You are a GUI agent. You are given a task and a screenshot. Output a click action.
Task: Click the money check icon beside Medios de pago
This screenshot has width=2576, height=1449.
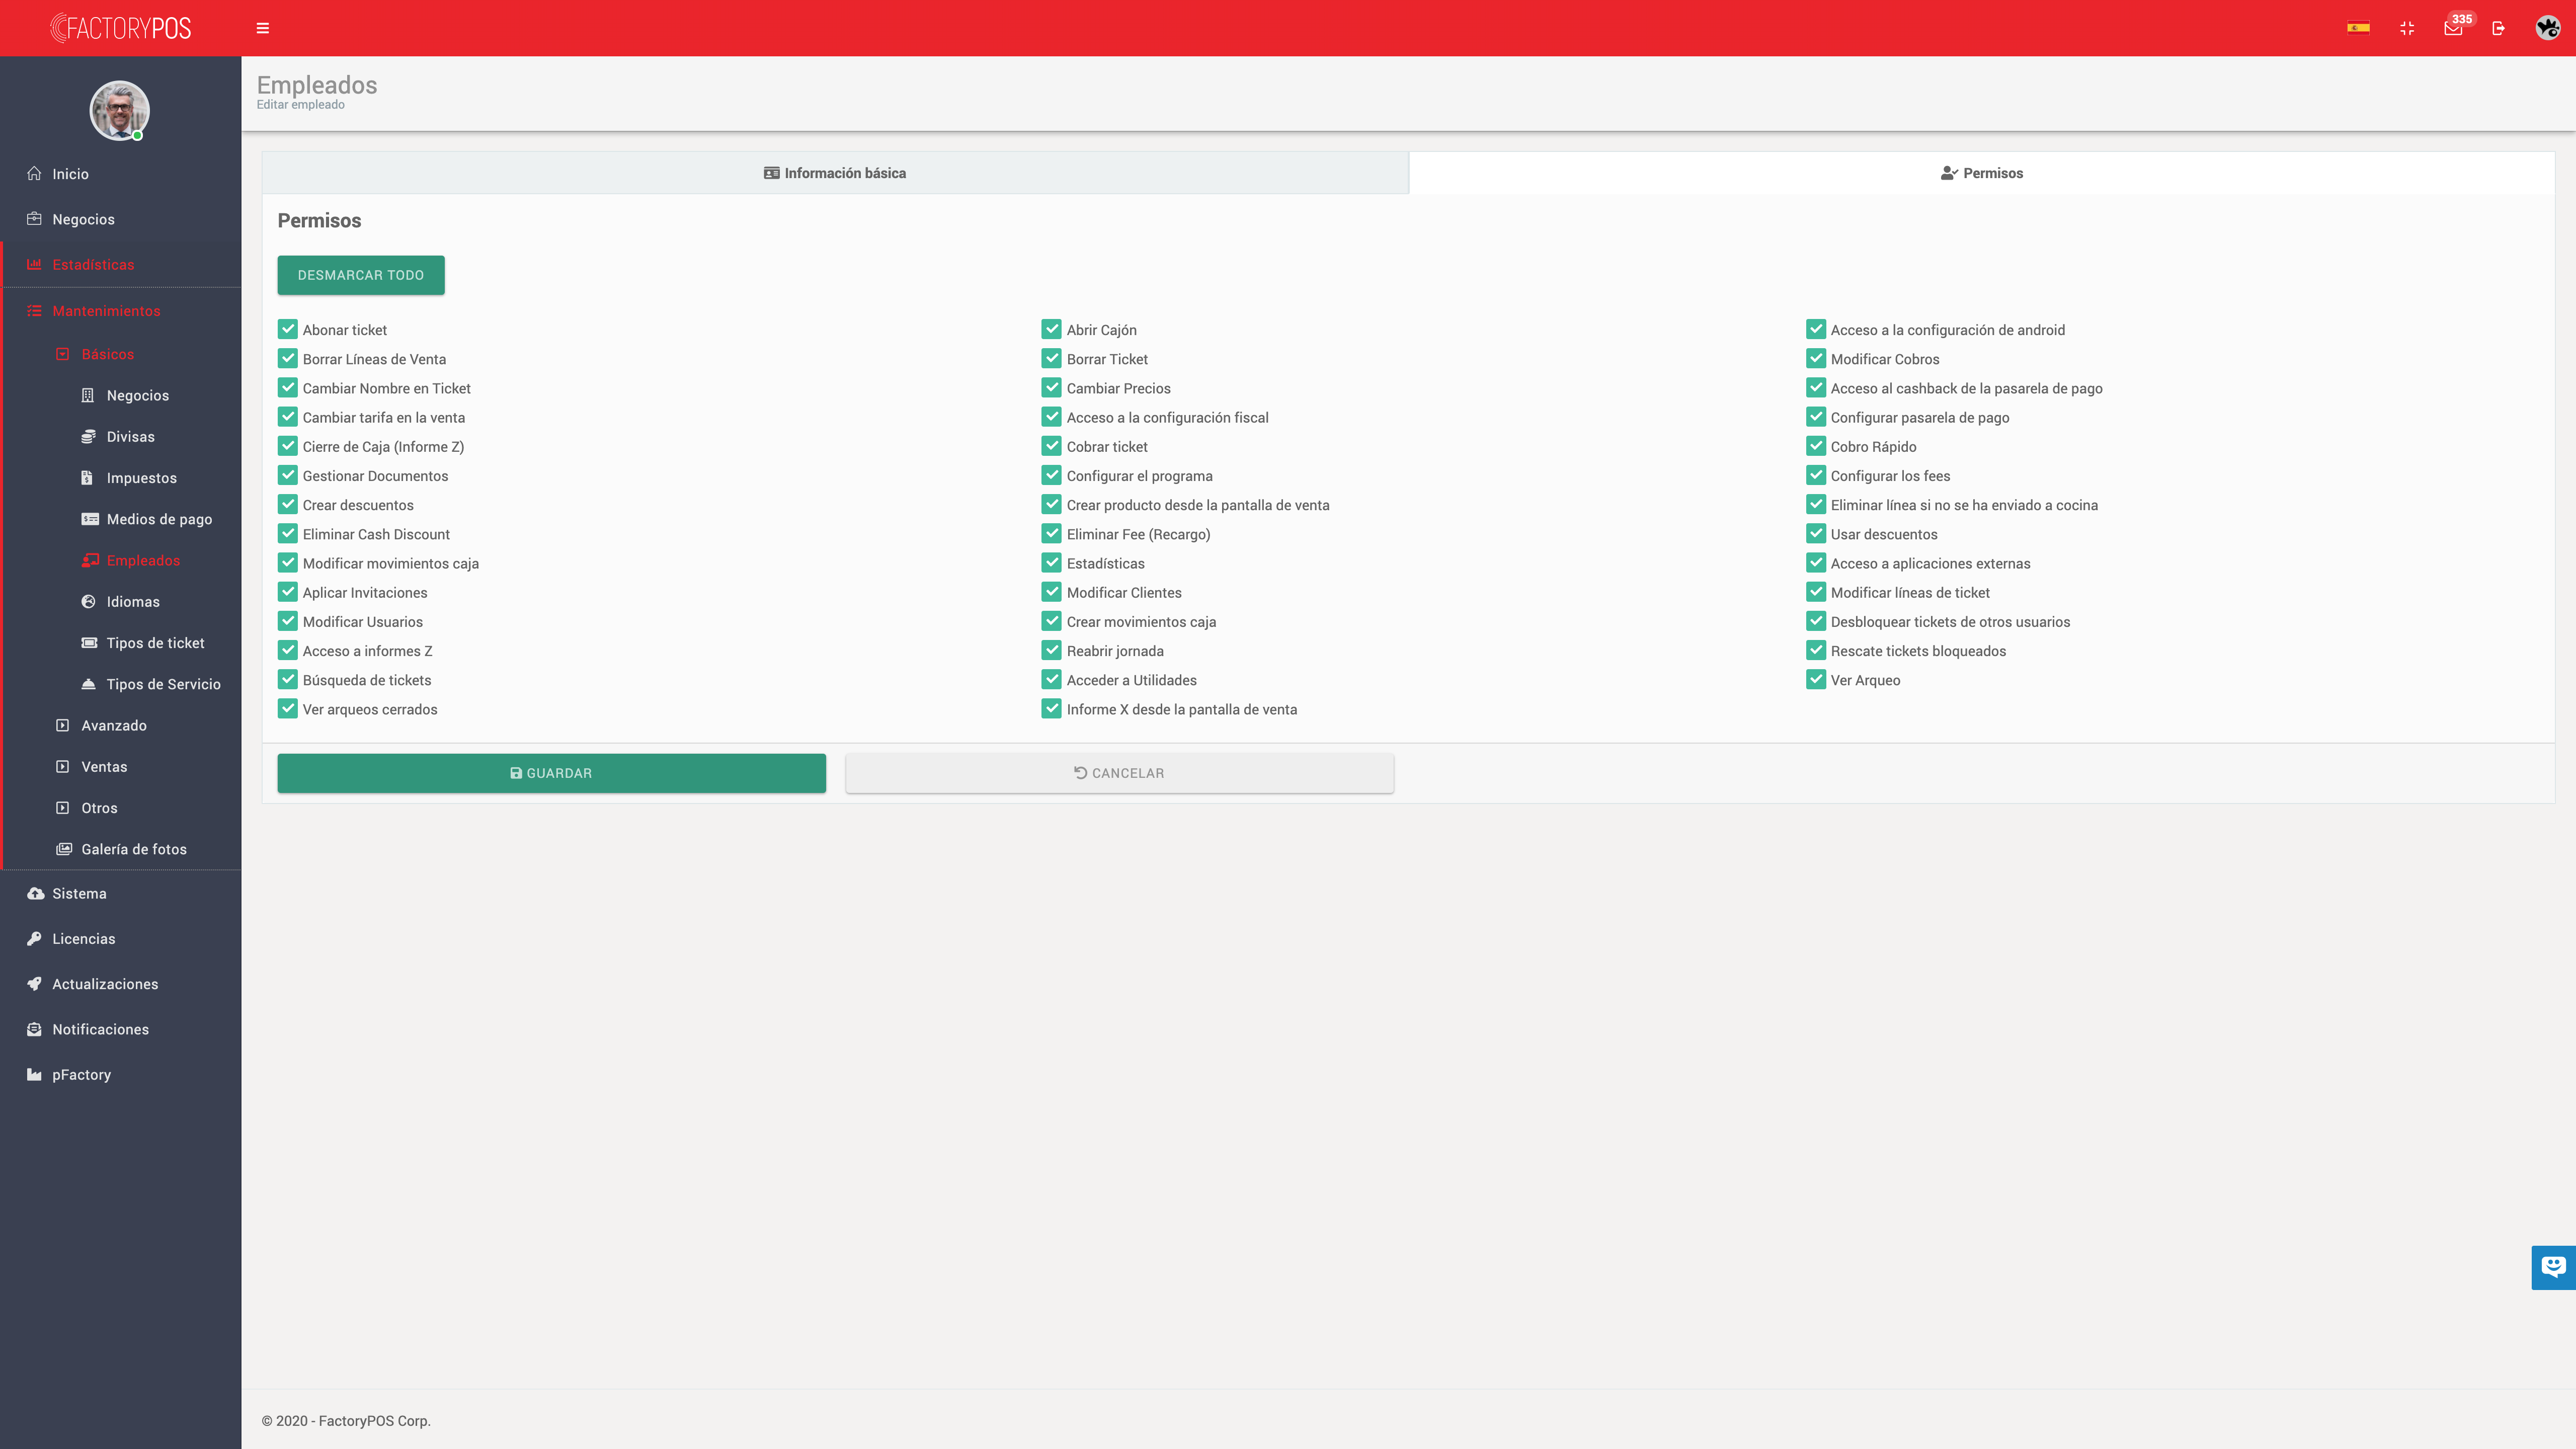pyautogui.click(x=90, y=519)
